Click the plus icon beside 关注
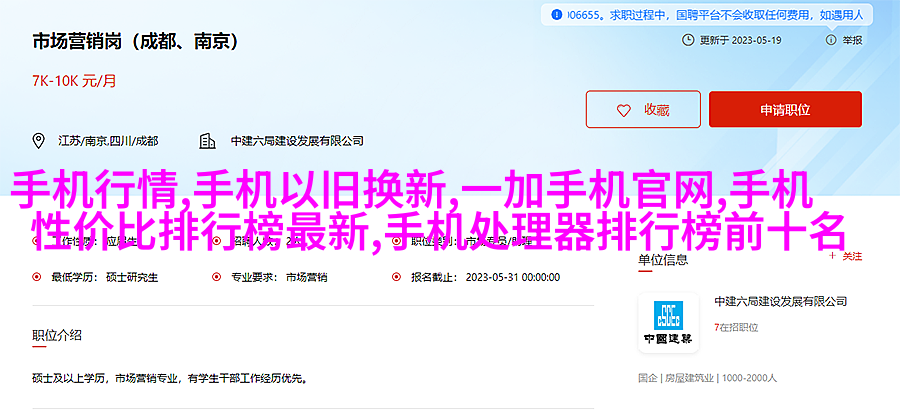Viewport: 900px width, 411px height. pyautogui.click(x=832, y=257)
